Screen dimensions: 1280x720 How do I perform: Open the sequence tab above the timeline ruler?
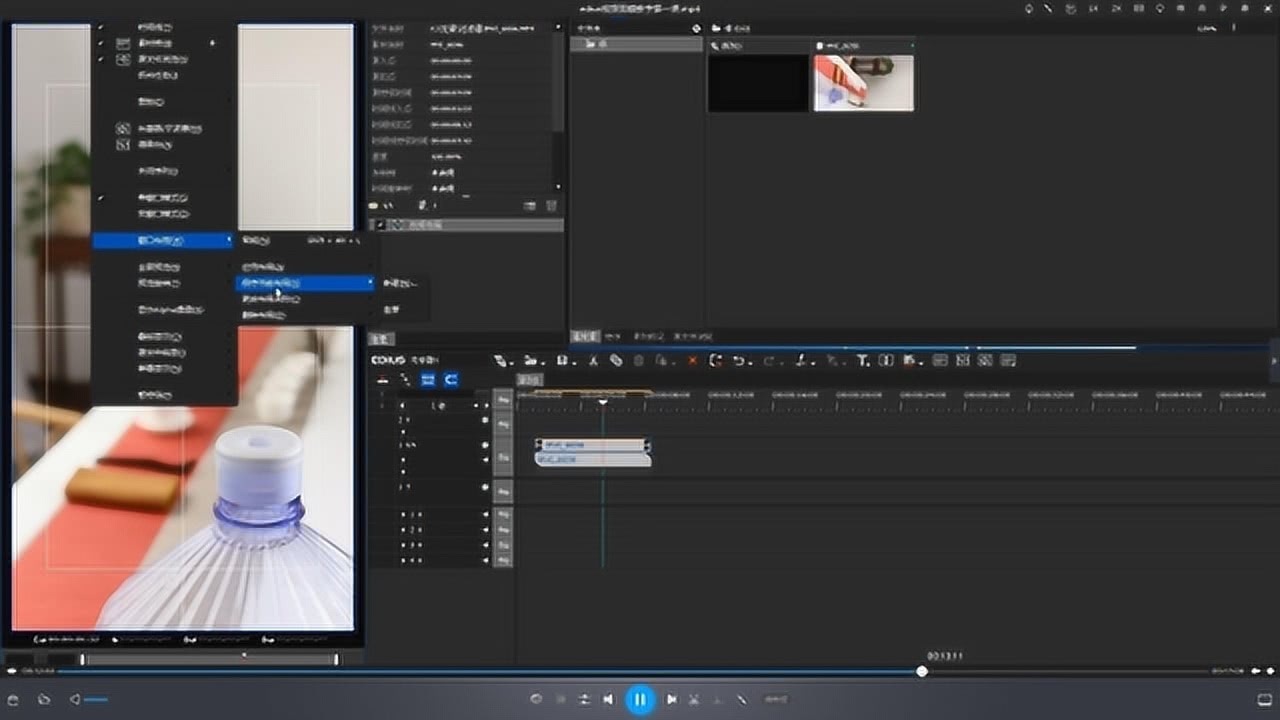[x=529, y=380]
